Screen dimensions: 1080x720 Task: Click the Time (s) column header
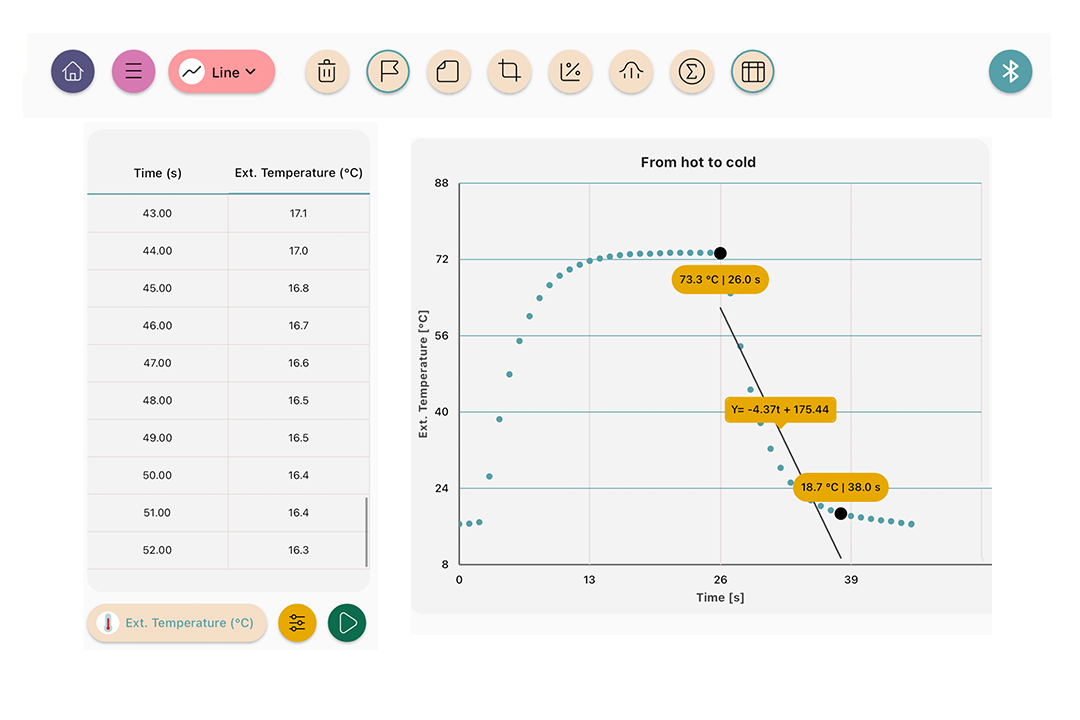158,173
